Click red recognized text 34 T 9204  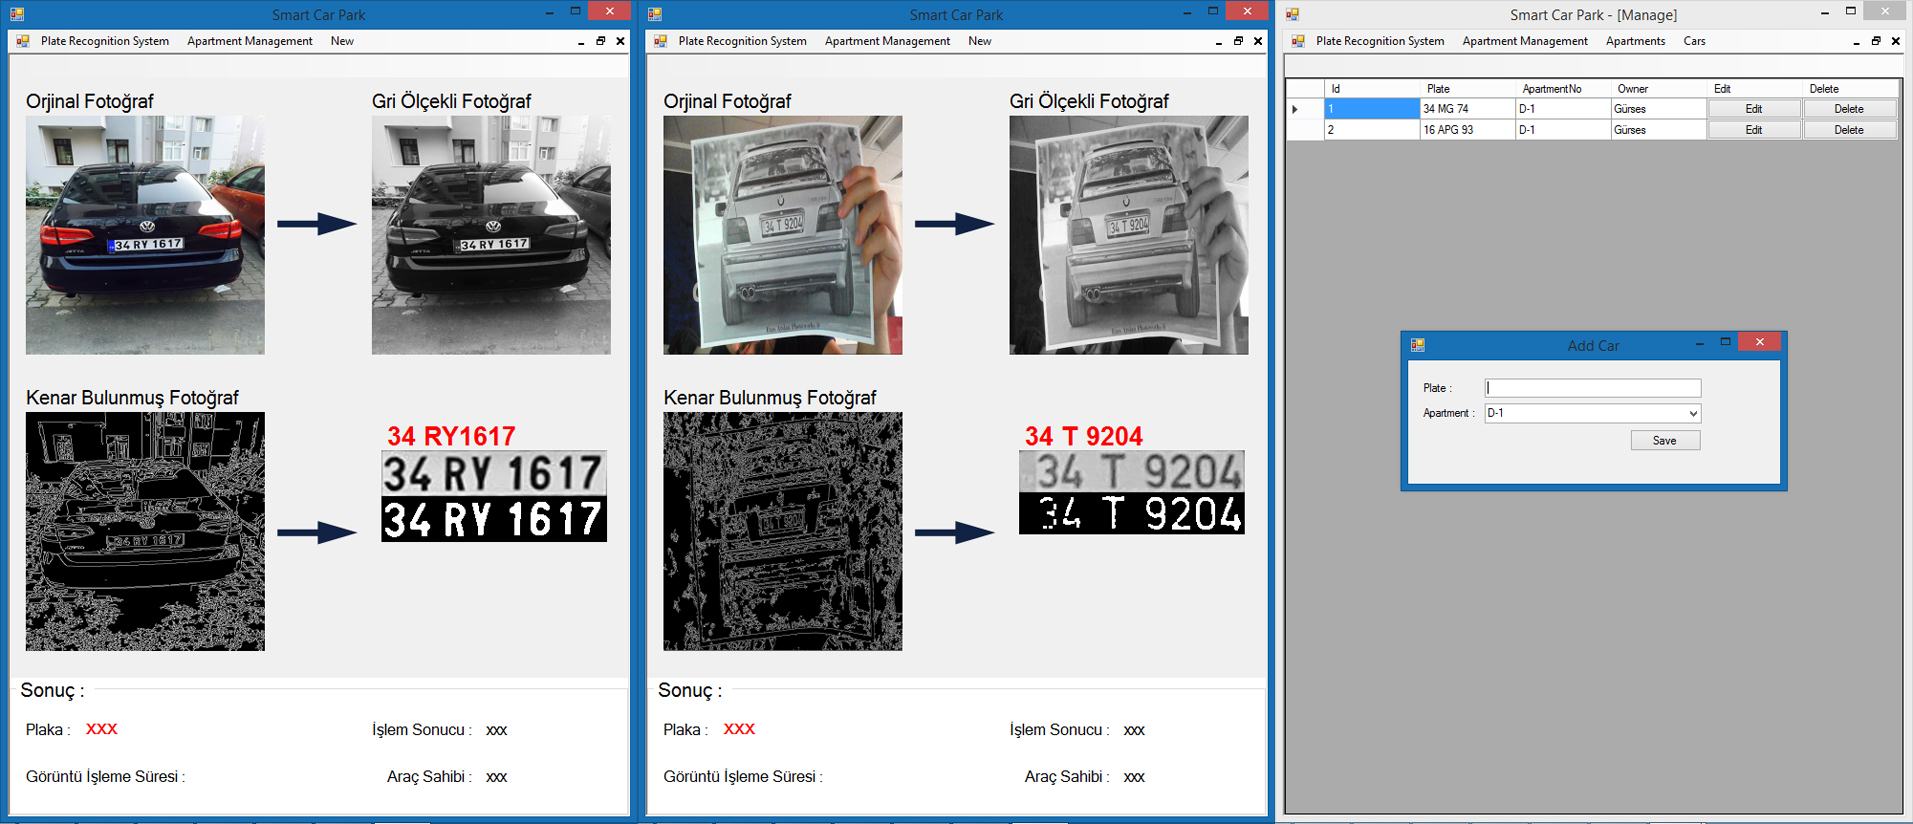[1083, 436]
